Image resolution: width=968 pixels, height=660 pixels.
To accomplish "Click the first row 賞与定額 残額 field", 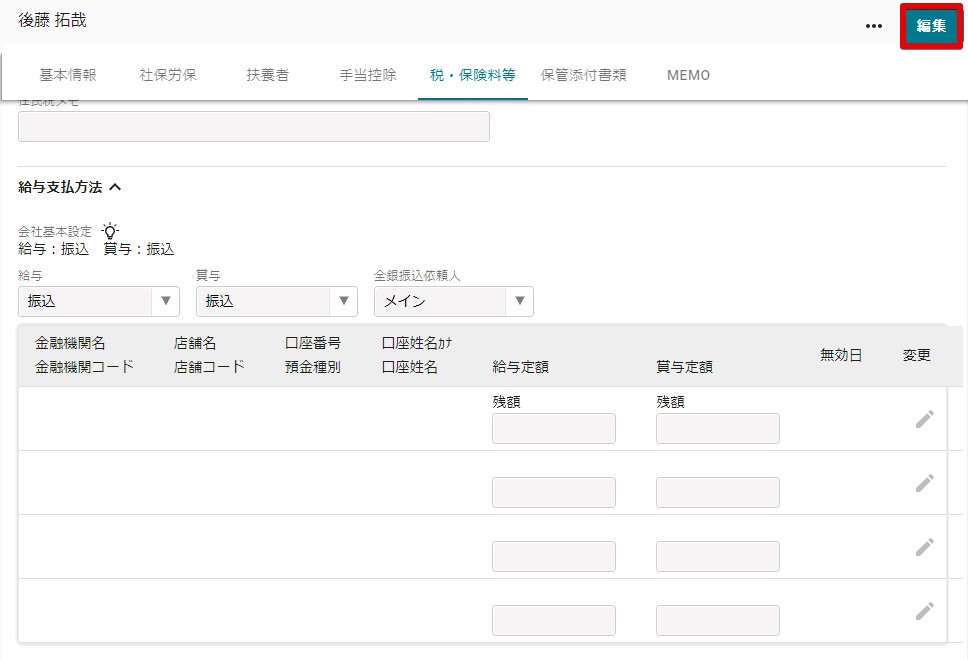I will click(x=717, y=428).
